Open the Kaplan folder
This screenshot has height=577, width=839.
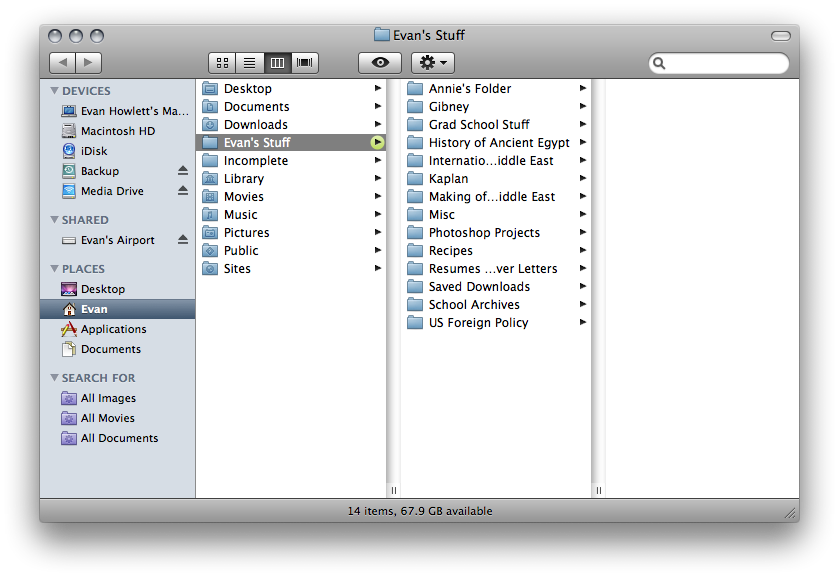tap(496, 178)
